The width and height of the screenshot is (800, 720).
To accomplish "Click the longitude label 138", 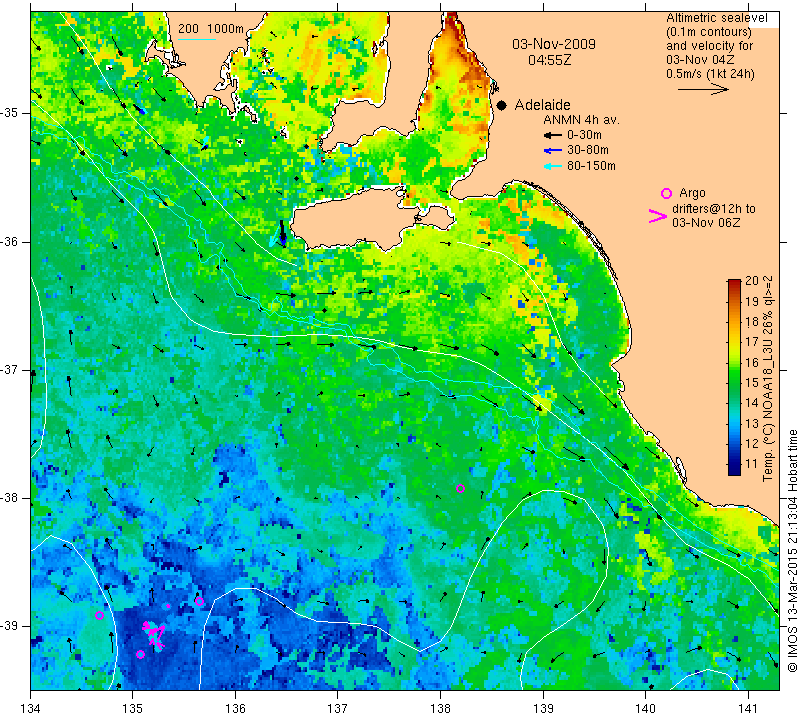I will tap(440, 708).
